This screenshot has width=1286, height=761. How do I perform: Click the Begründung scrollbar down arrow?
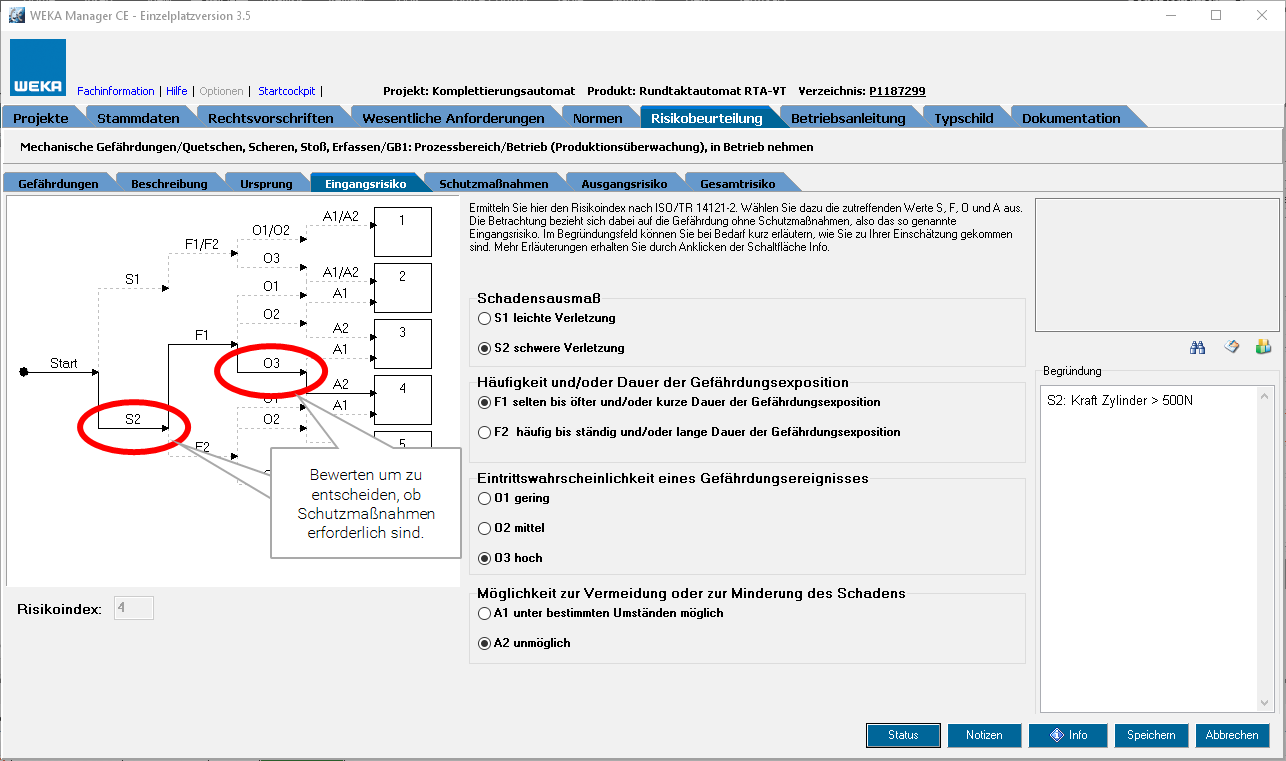tap(1264, 703)
